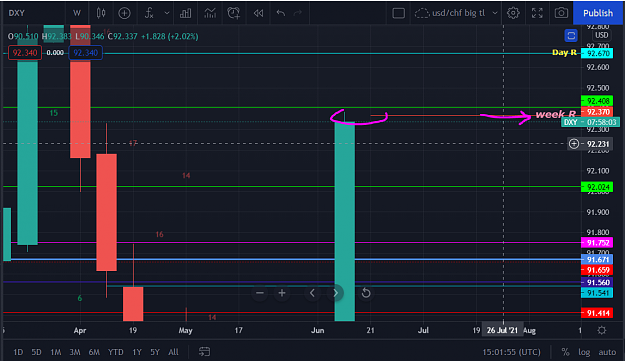Viewport: 625px width, 361px height.
Task: Click the red 92.340 sell price box
Action: pos(25,53)
